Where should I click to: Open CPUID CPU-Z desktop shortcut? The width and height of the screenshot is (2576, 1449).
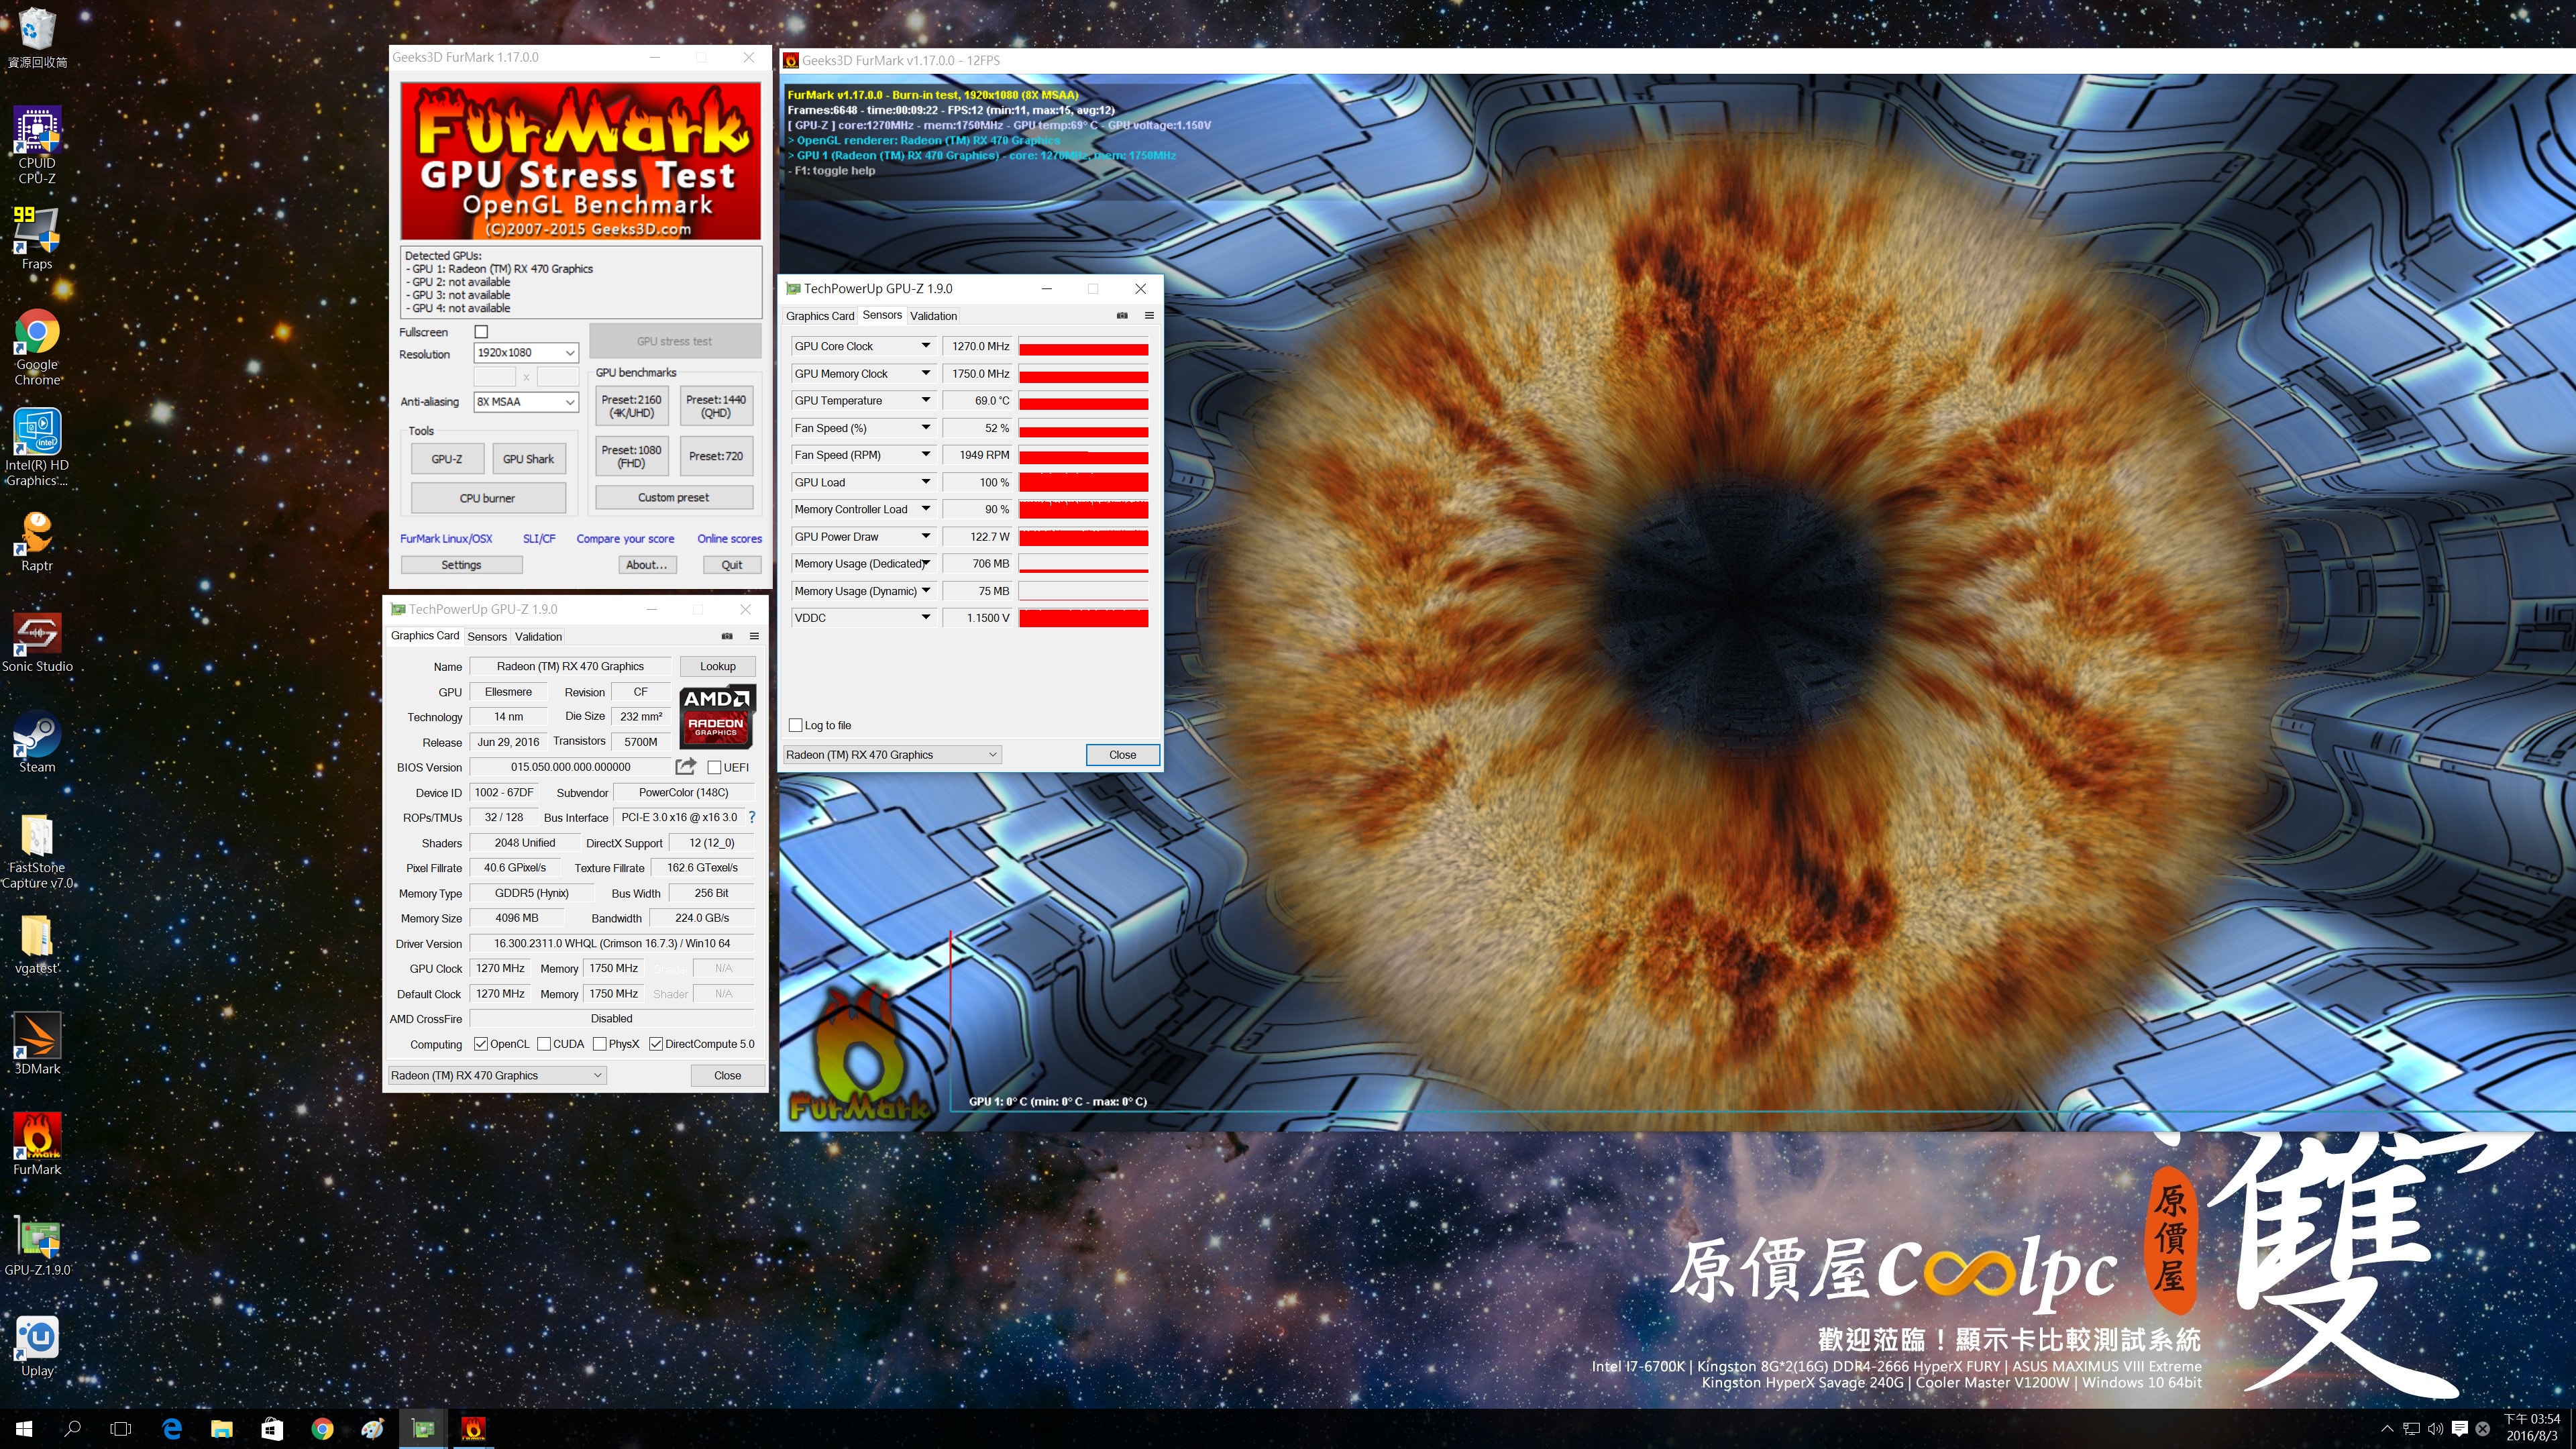[37, 146]
